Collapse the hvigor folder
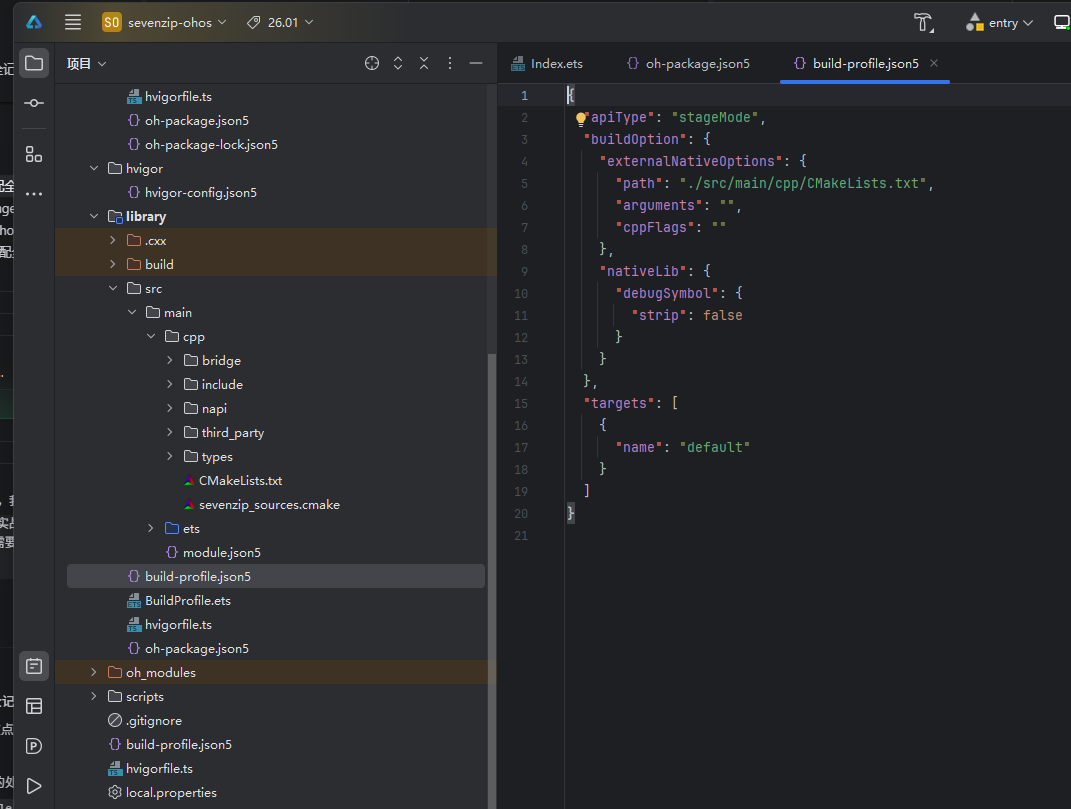Viewport: 1071px width, 809px height. (94, 168)
